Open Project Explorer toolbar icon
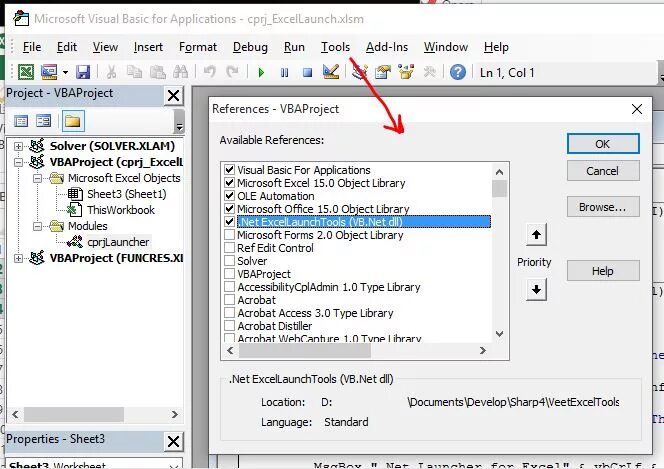The image size is (664, 469). point(360,72)
